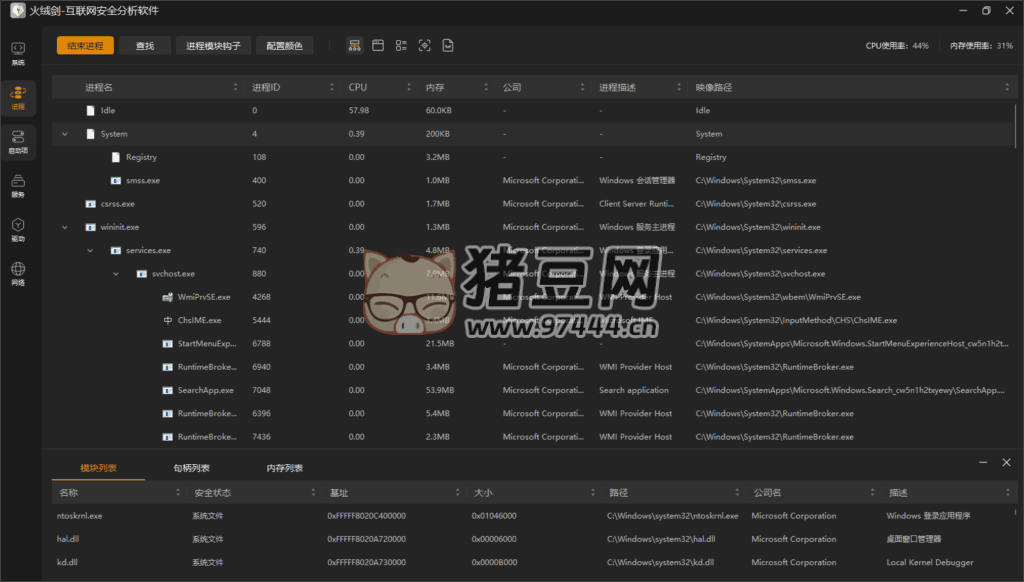Click the 进程模块钩子 button
The image size is (1024, 582).
pos(213,46)
